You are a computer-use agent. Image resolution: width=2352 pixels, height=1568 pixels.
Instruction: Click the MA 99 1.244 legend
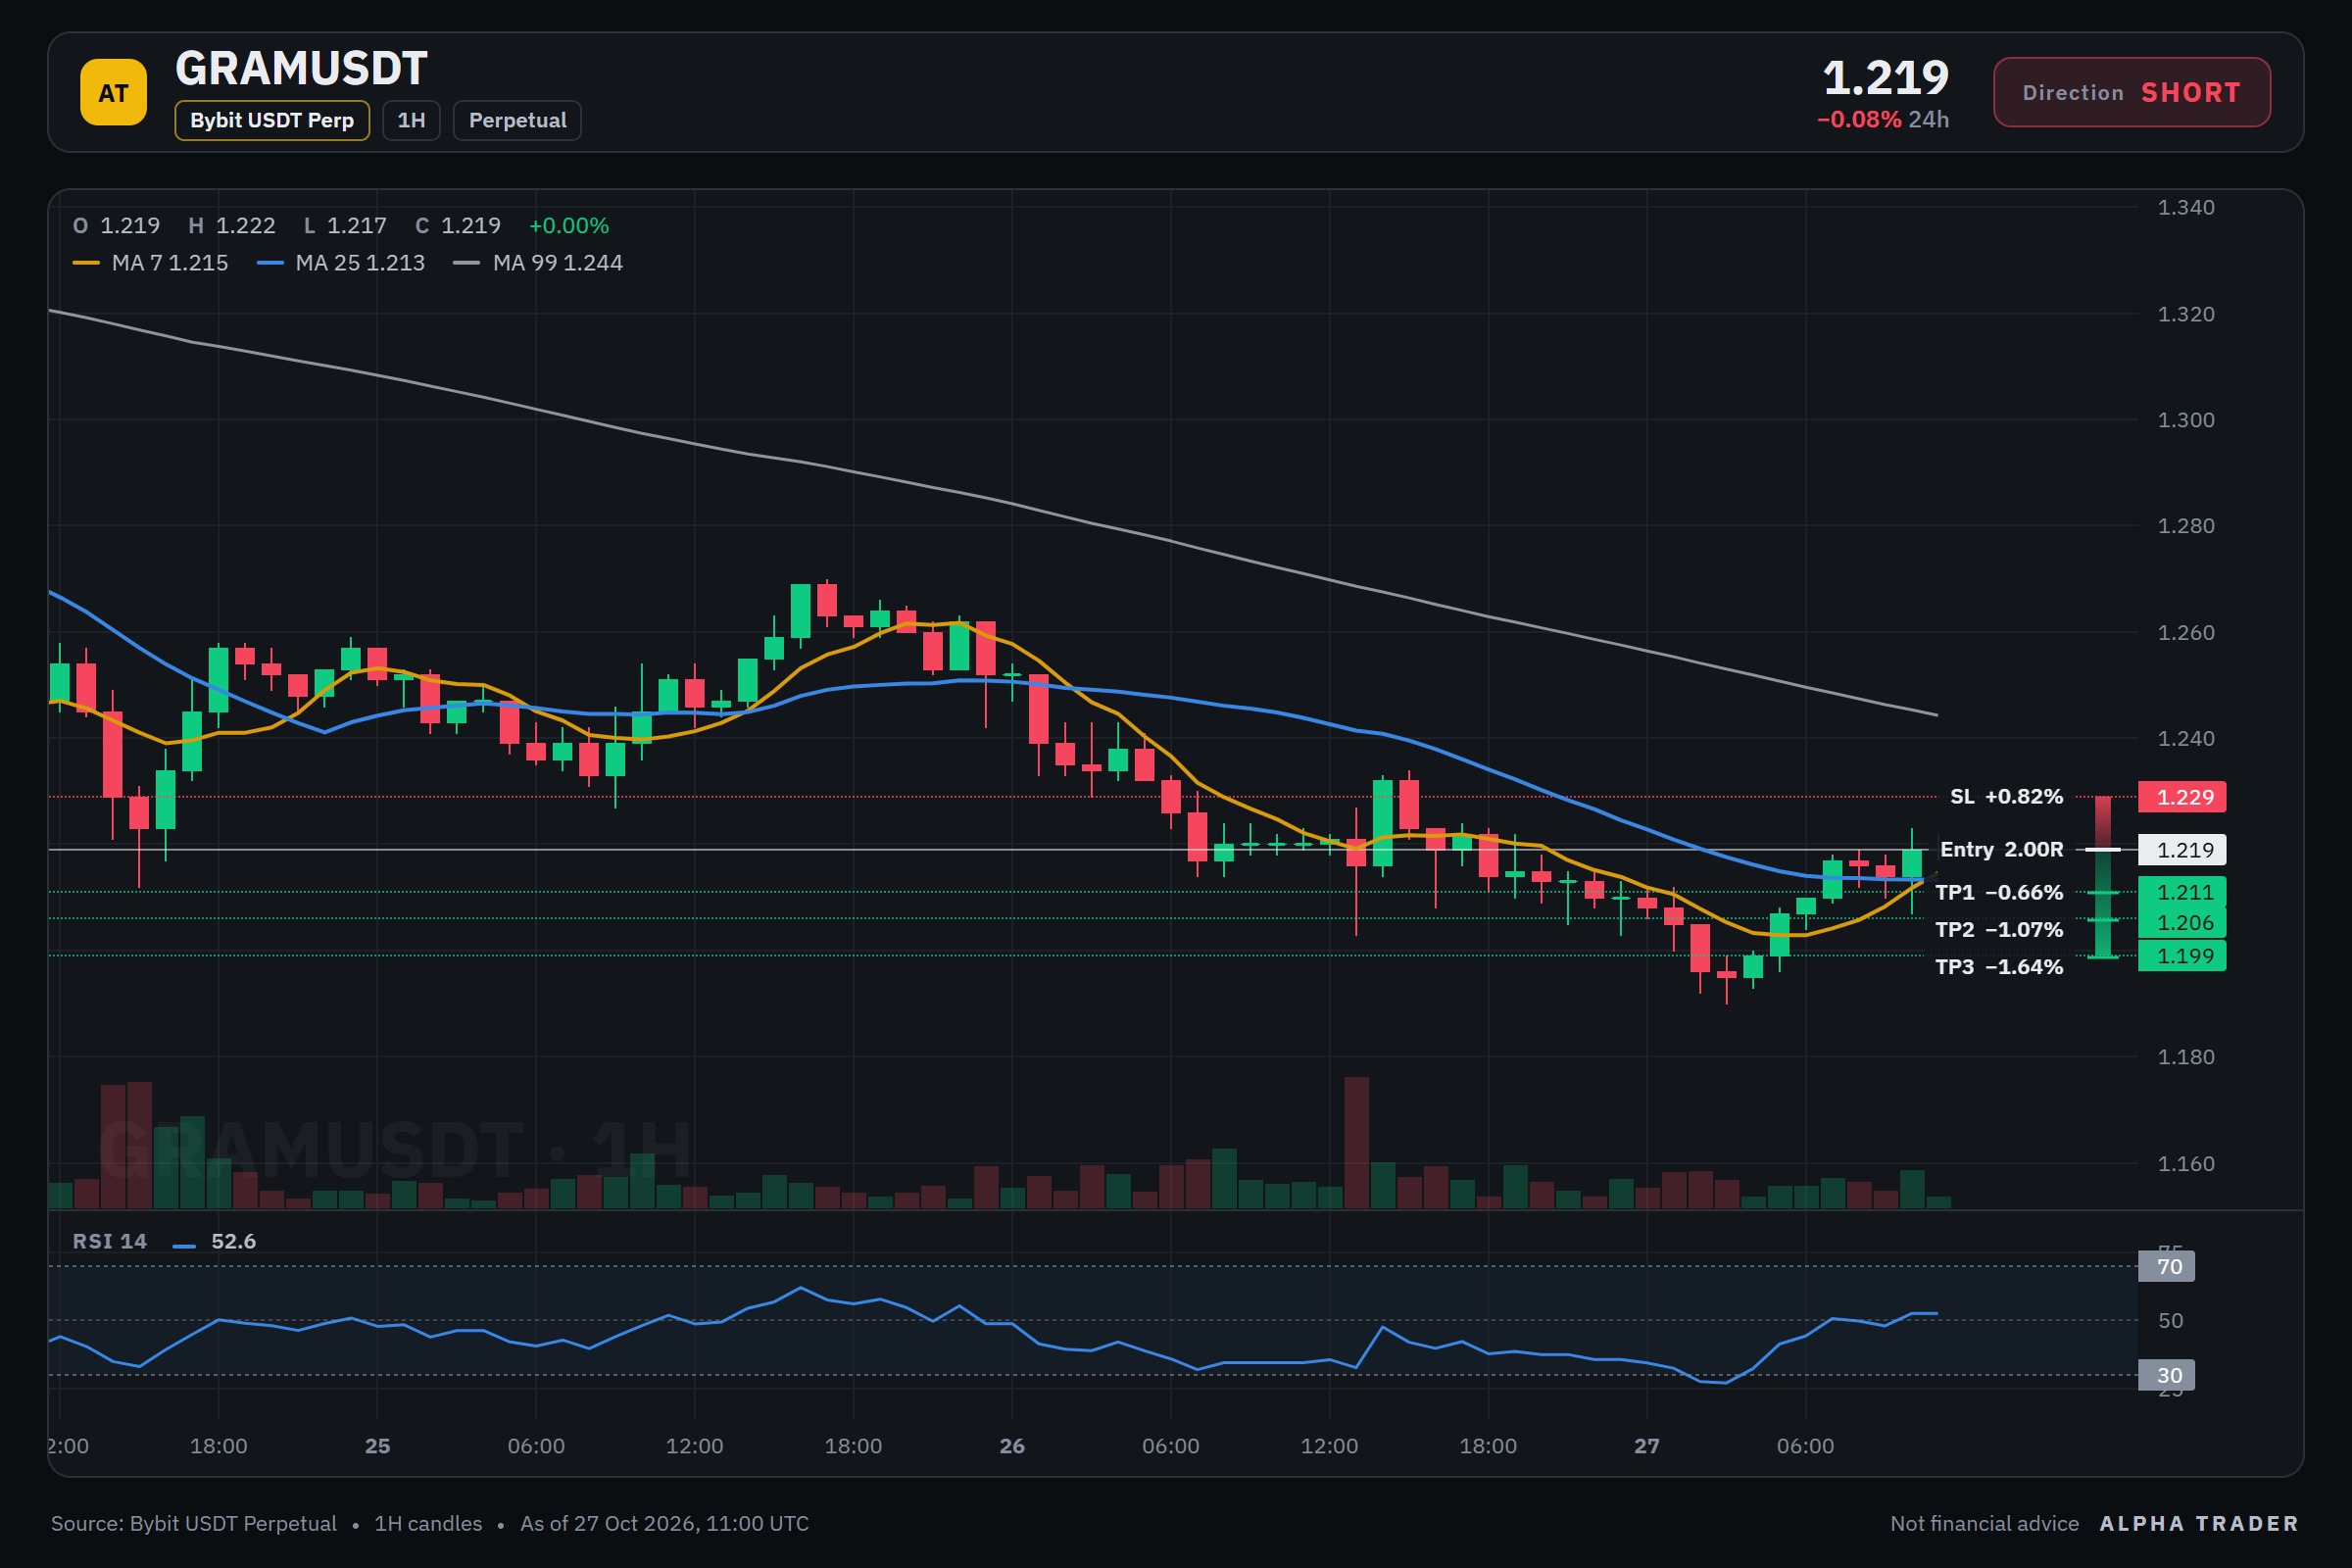click(x=538, y=263)
